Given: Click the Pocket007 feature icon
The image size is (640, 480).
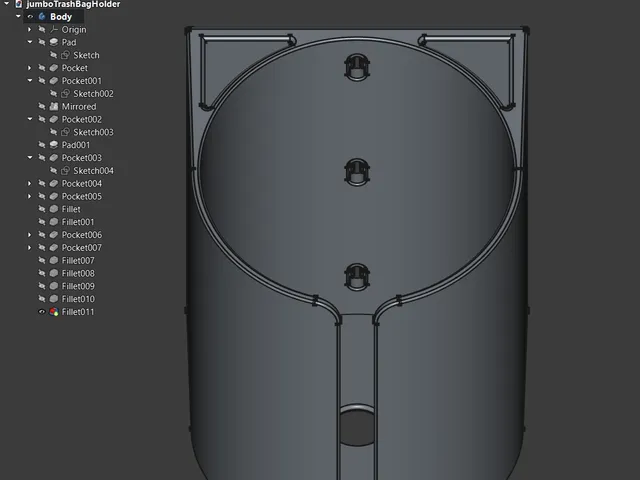Looking at the screenshot, I should pyautogui.click(x=54, y=247).
